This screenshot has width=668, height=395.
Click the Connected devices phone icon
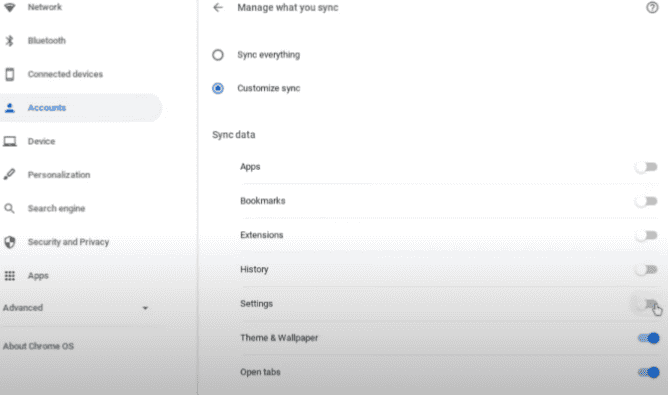[x=9, y=74]
